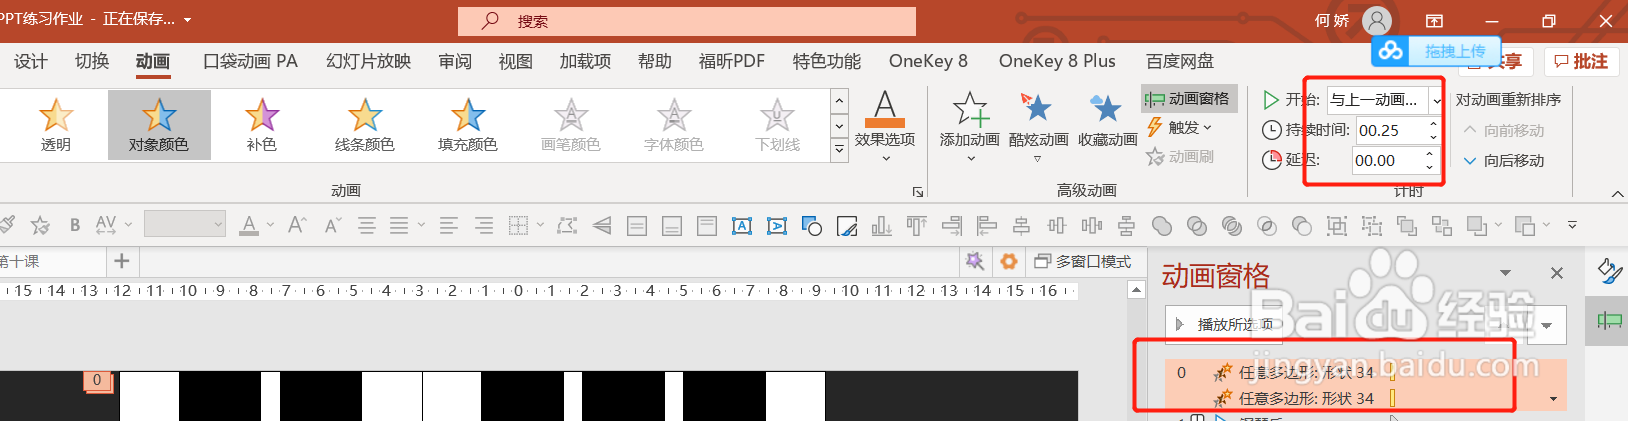Open quick toolbar customize dropdown
Screen dimensions: 1628x421
coord(1572,226)
